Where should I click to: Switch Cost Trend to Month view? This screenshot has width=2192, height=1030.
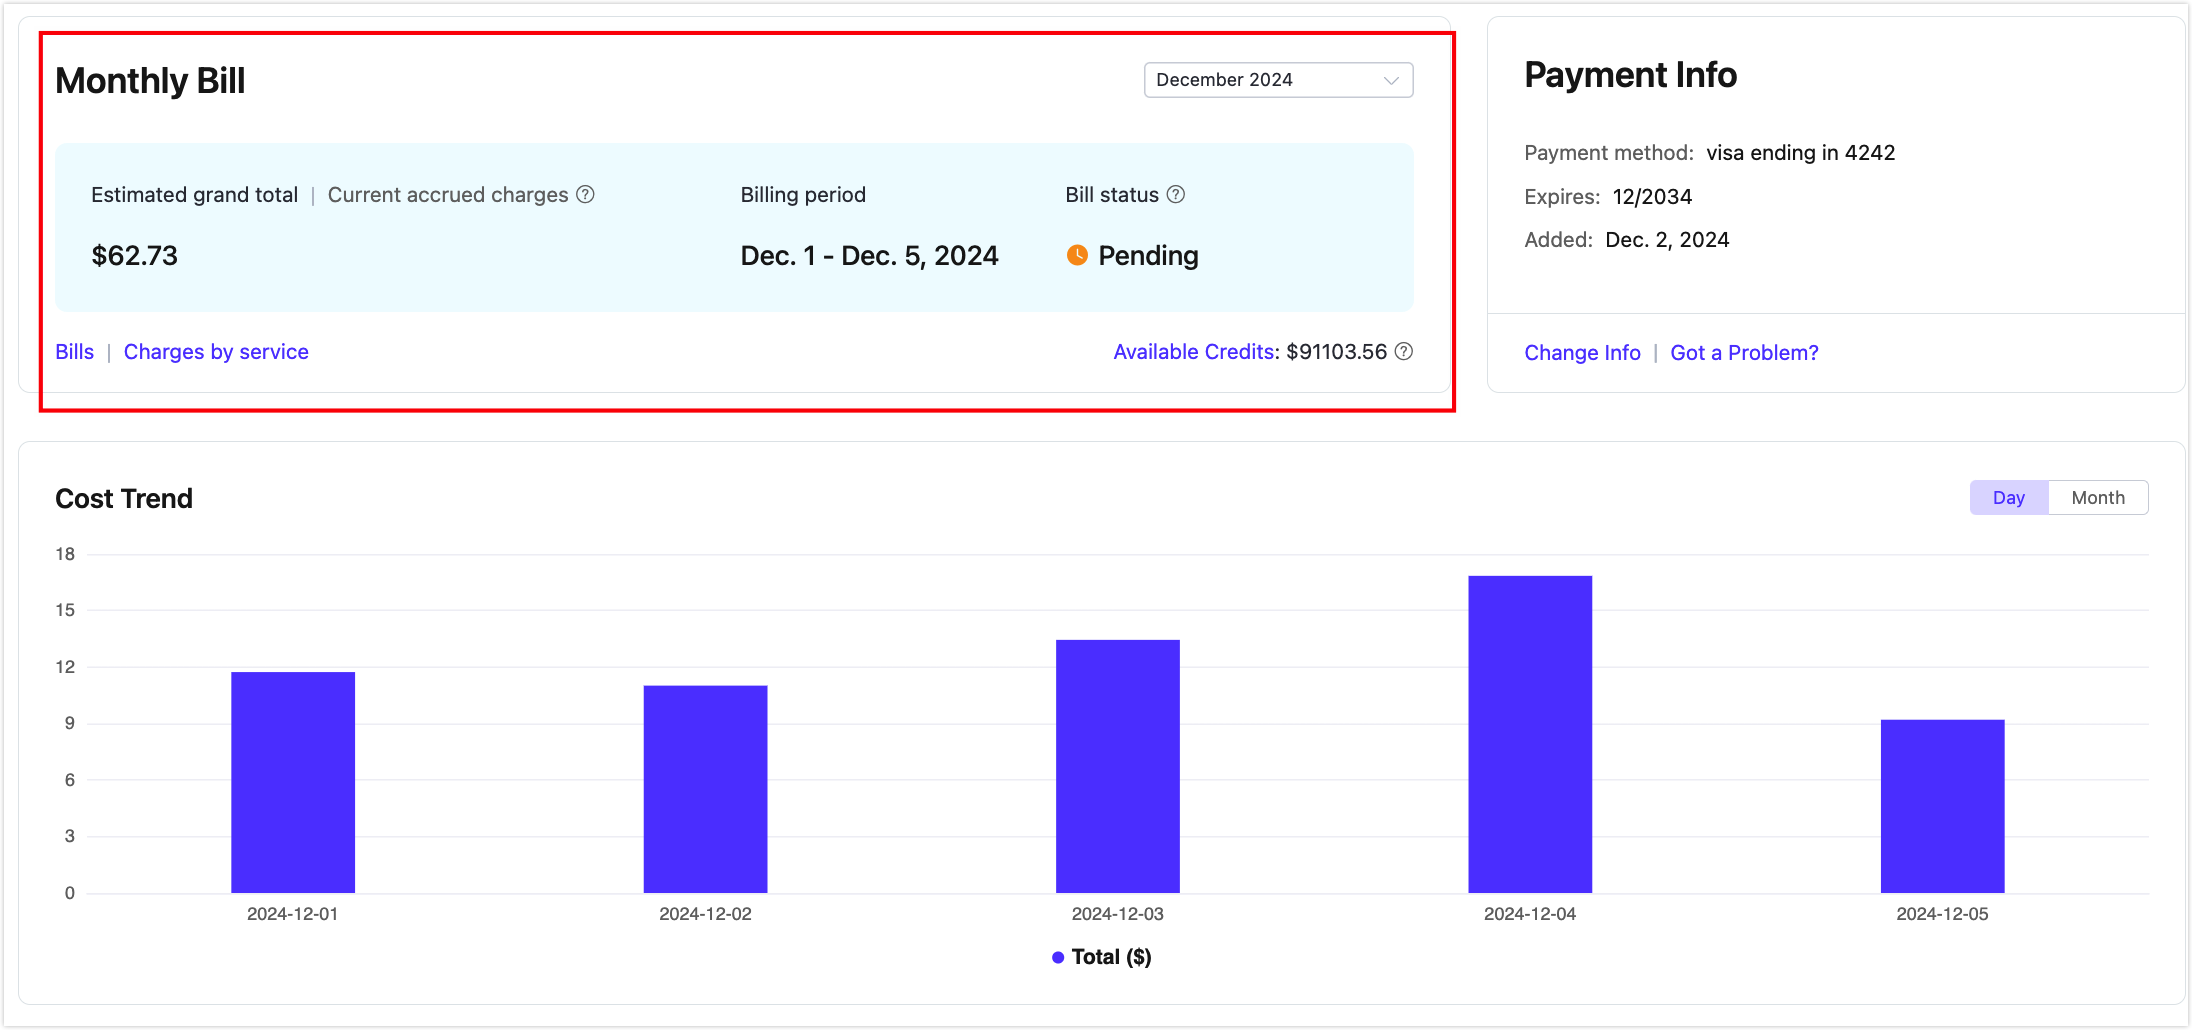pyautogui.click(x=2098, y=498)
